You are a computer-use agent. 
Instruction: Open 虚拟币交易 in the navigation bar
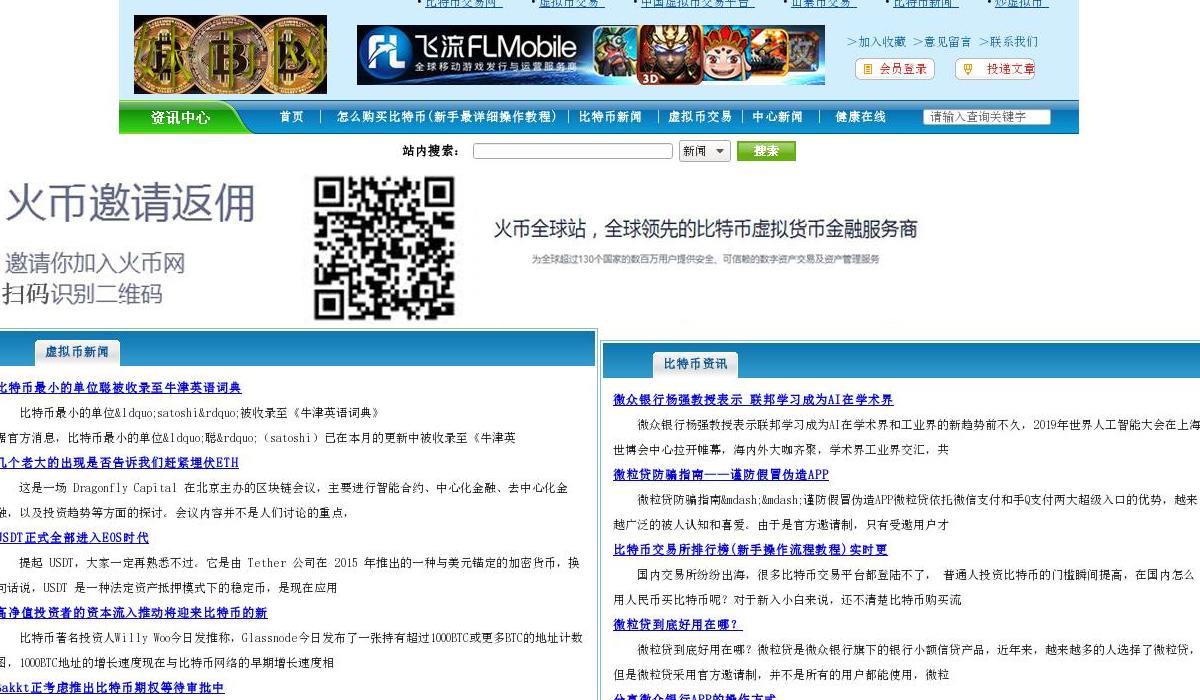tap(700, 117)
